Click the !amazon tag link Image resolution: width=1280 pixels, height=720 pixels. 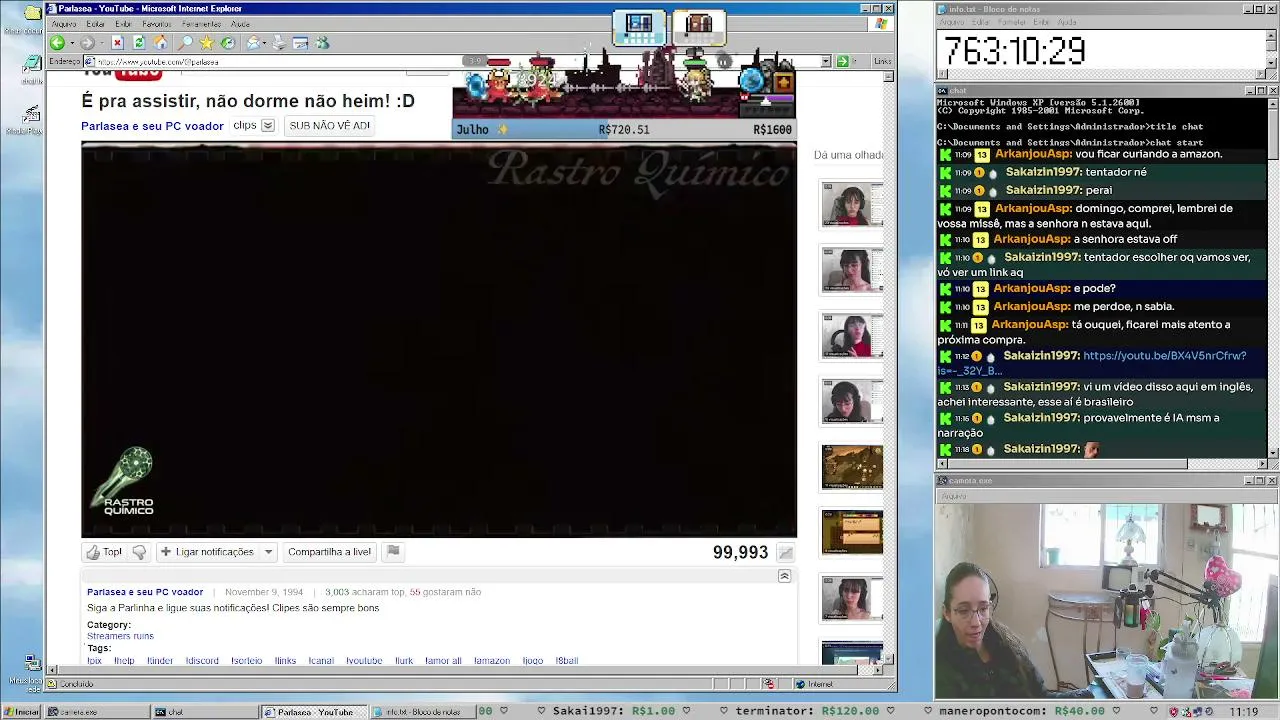click(x=492, y=661)
